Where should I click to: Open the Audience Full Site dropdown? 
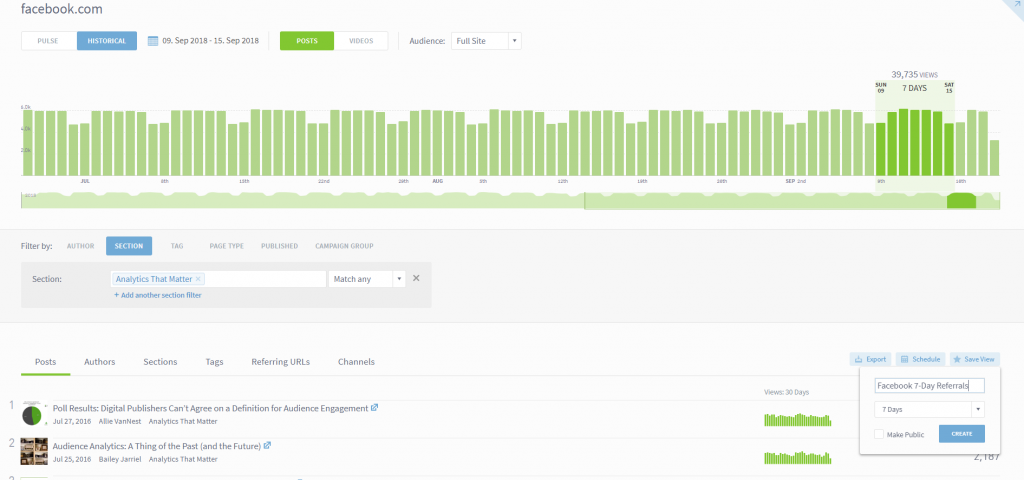pyautogui.click(x=487, y=40)
